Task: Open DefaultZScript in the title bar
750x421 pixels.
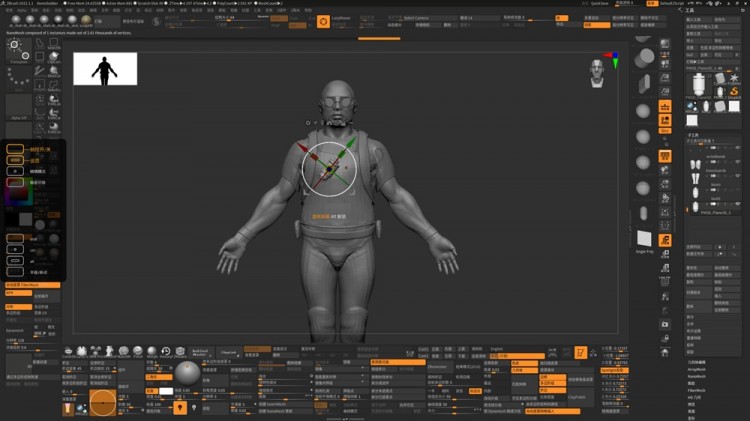Action: [x=672, y=3]
